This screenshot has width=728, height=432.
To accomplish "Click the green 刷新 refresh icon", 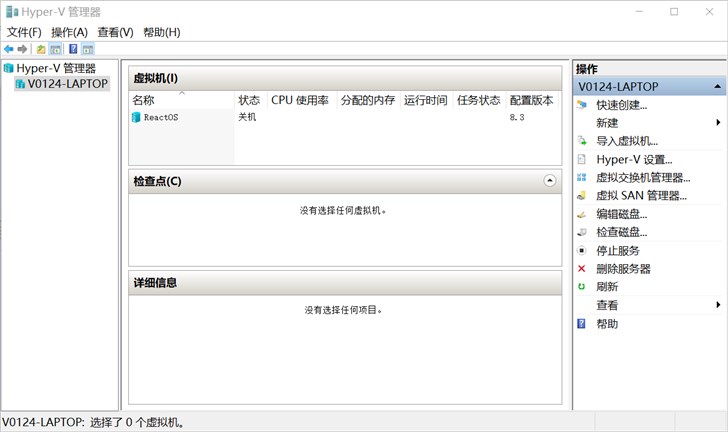I will click(x=581, y=287).
